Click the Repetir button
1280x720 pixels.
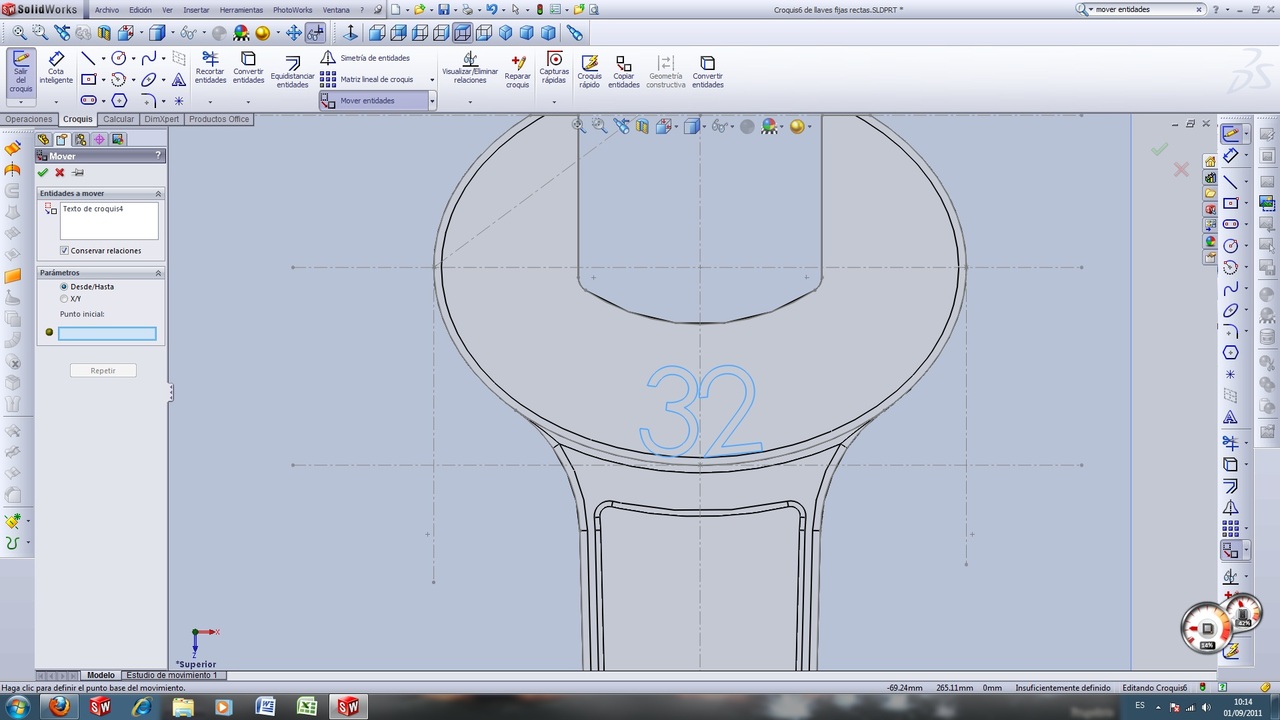103,370
